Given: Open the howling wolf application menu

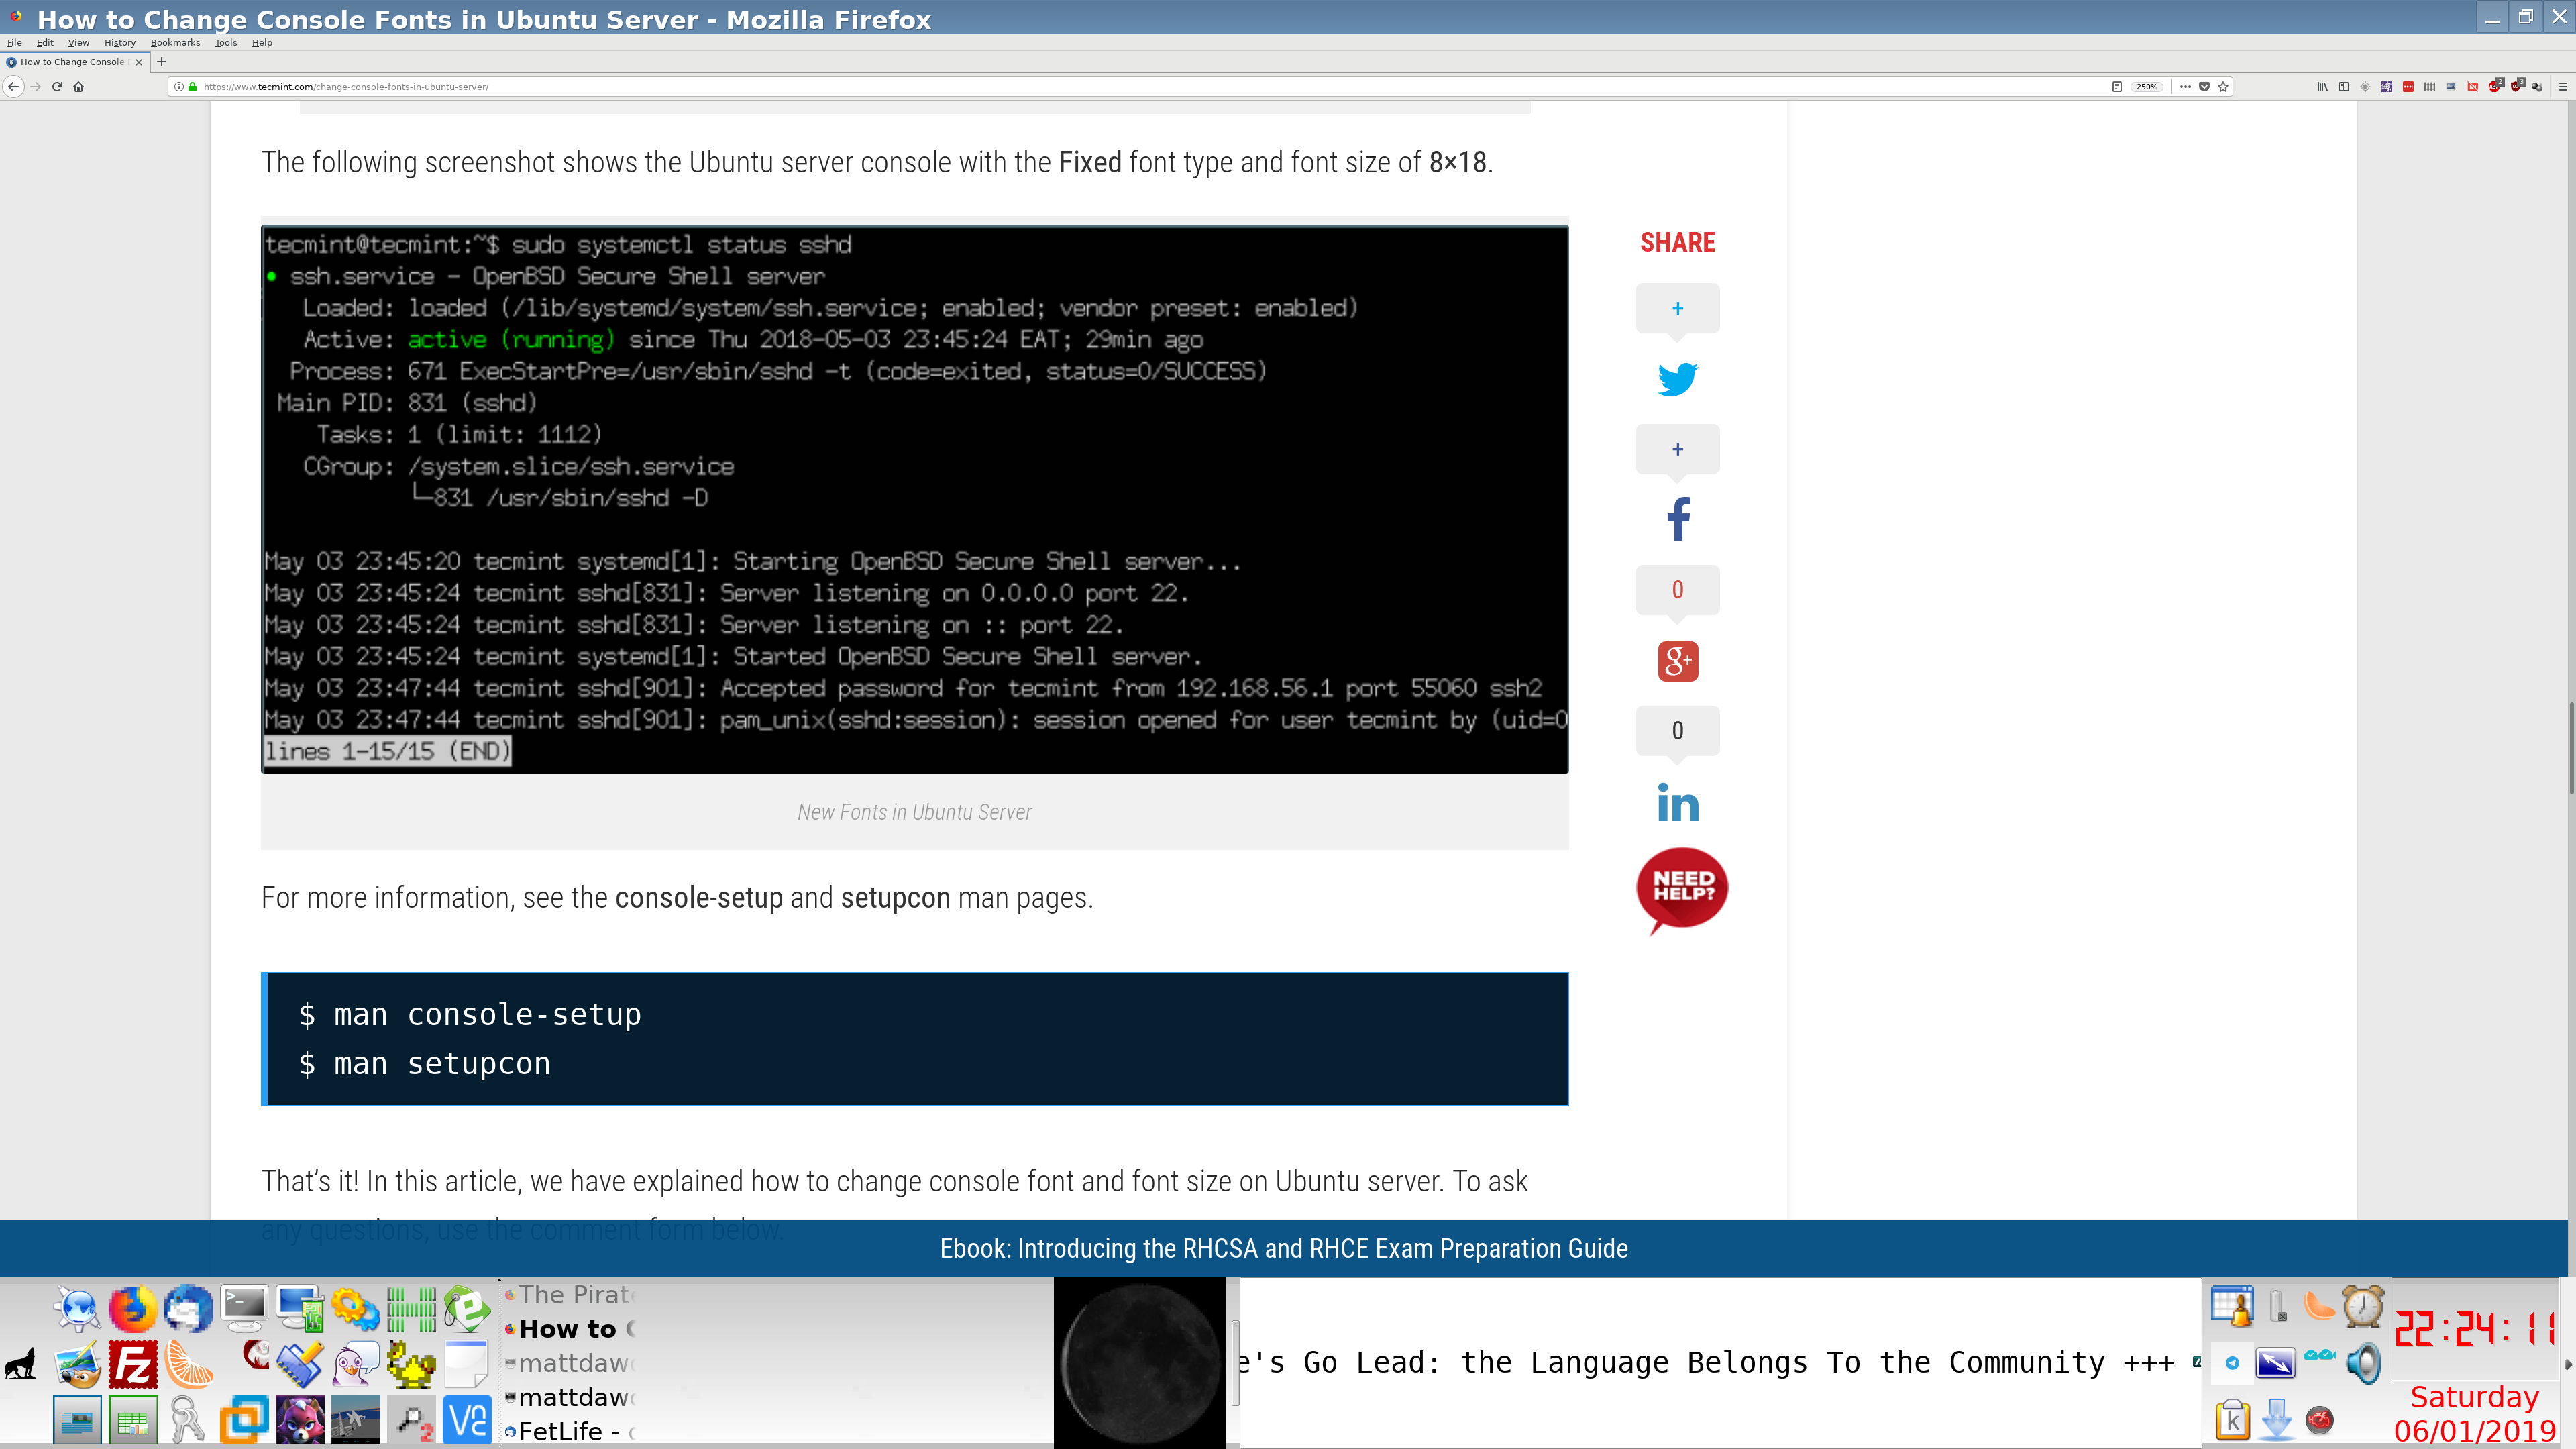Looking at the screenshot, I should point(21,1364).
